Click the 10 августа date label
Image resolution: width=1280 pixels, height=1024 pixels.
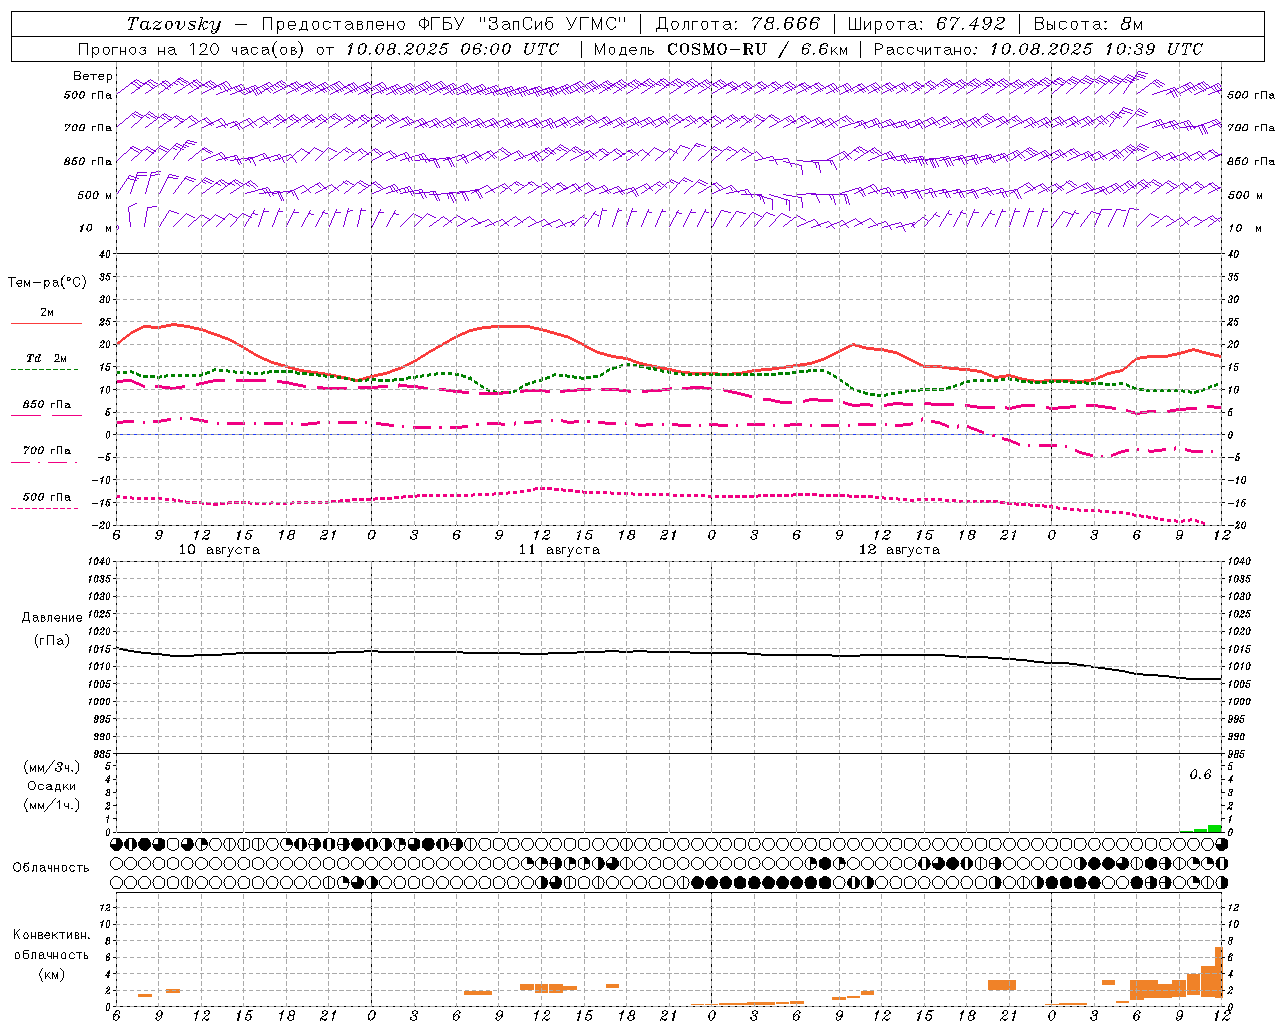tap(219, 550)
